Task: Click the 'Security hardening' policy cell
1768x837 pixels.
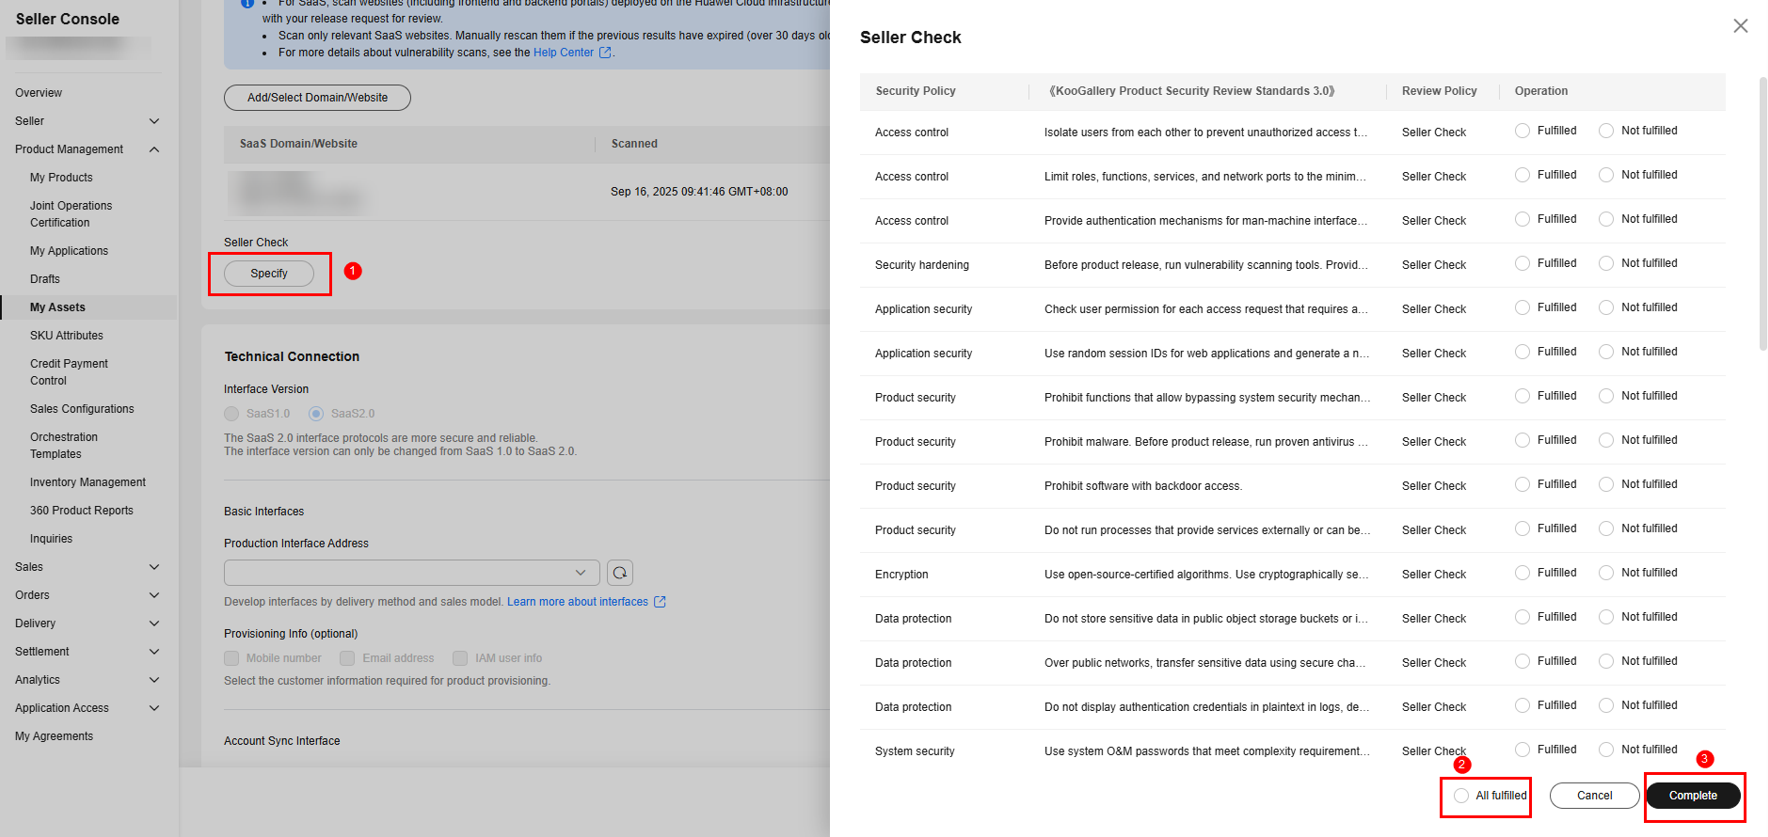Action: click(922, 265)
